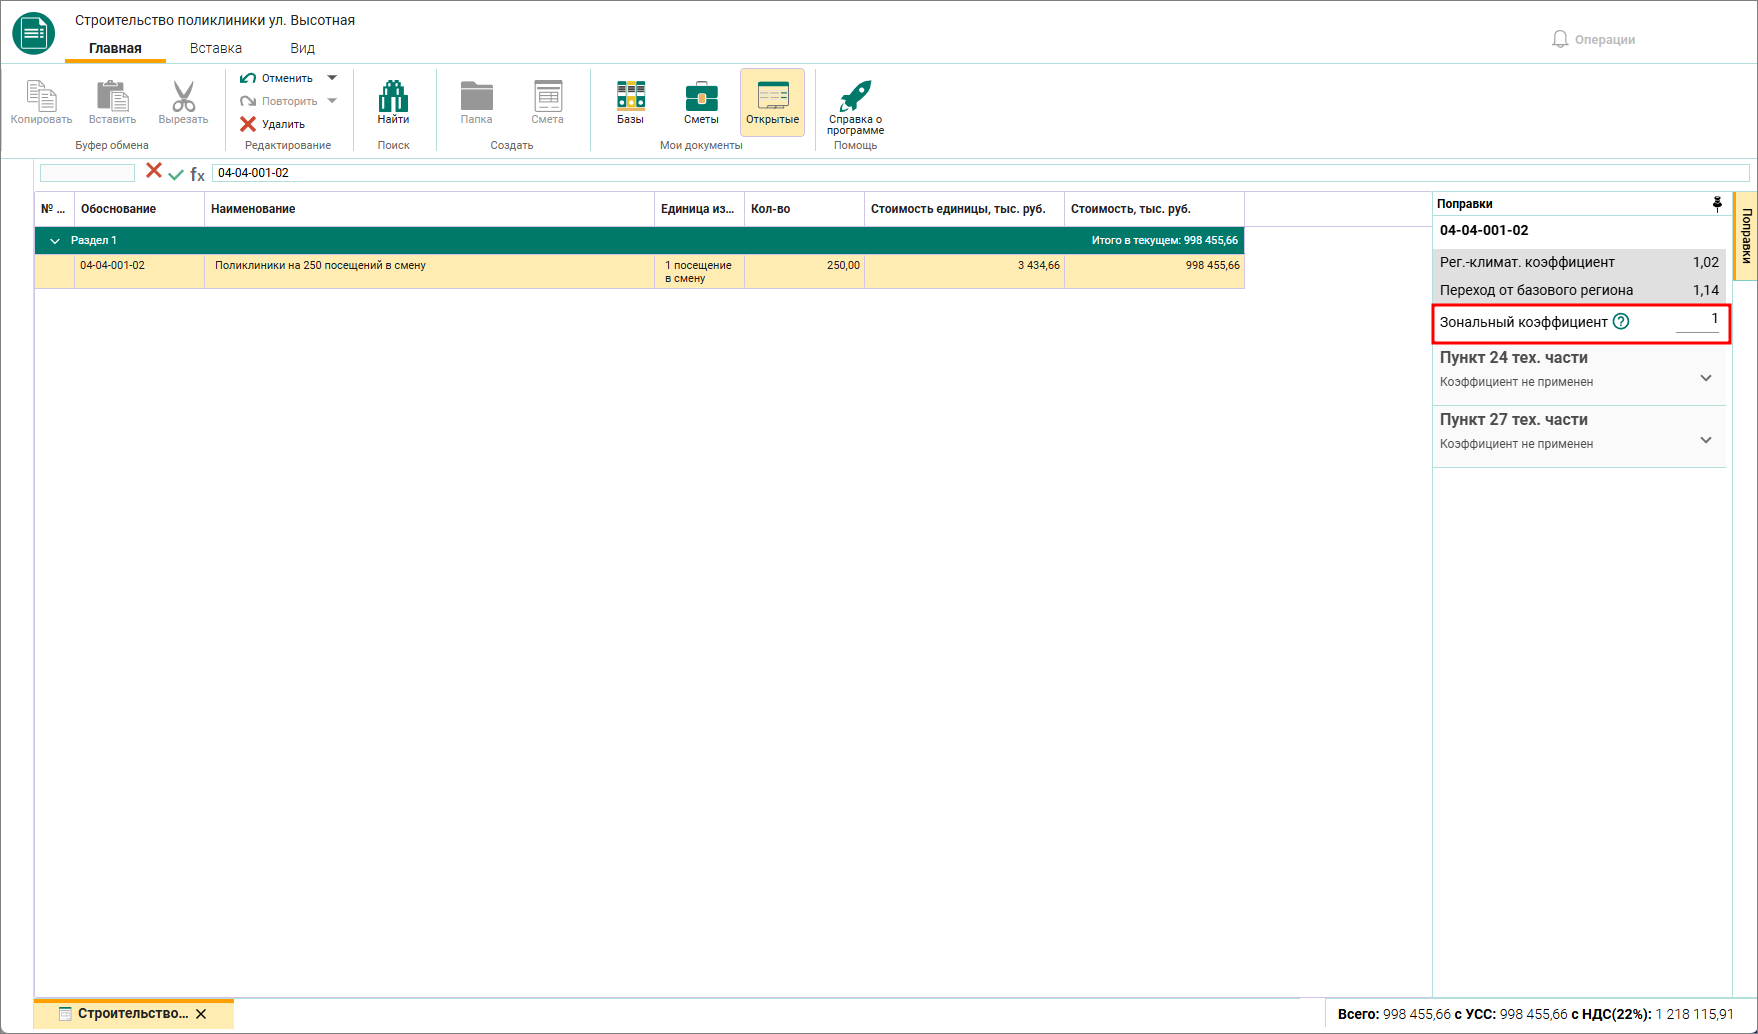Click the Вырезать scissors icon

[x=183, y=97]
